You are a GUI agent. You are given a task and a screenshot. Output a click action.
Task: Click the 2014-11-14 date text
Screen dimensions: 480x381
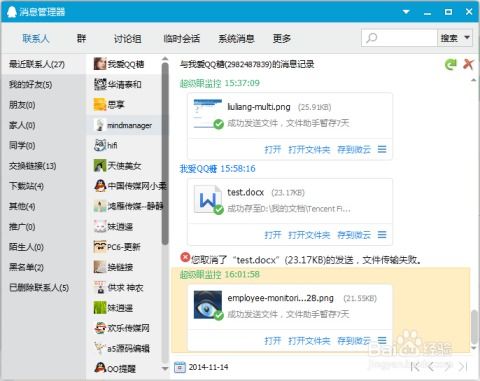click(x=208, y=367)
